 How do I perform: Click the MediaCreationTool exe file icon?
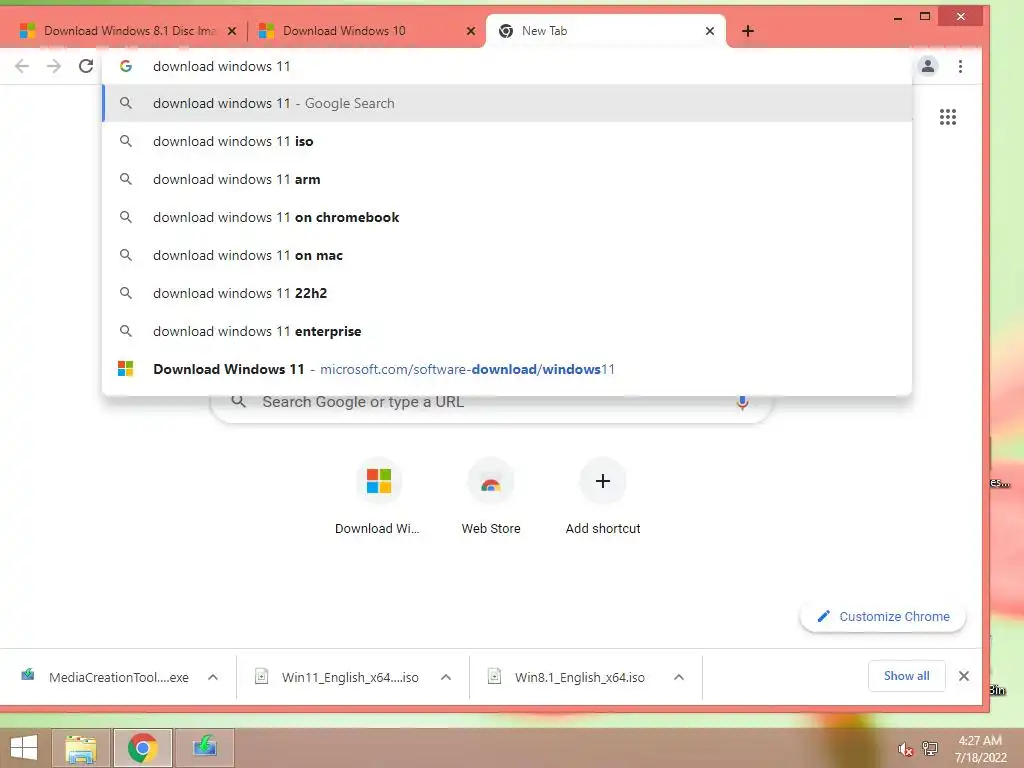pyautogui.click(x=27, y=675)
